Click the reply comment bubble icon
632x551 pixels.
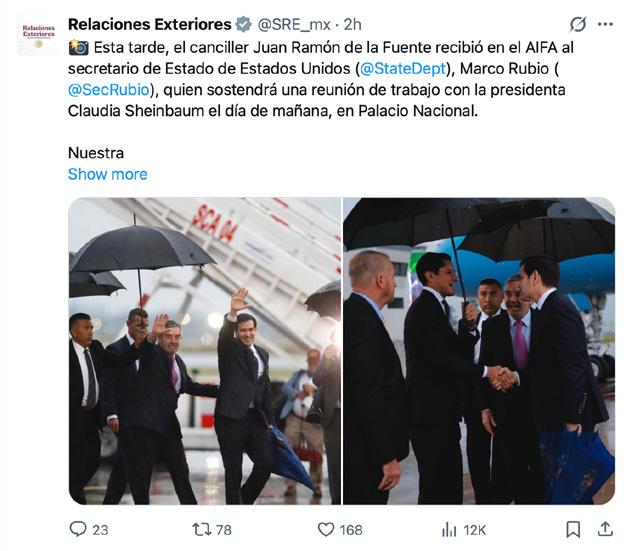pos(78,529)
